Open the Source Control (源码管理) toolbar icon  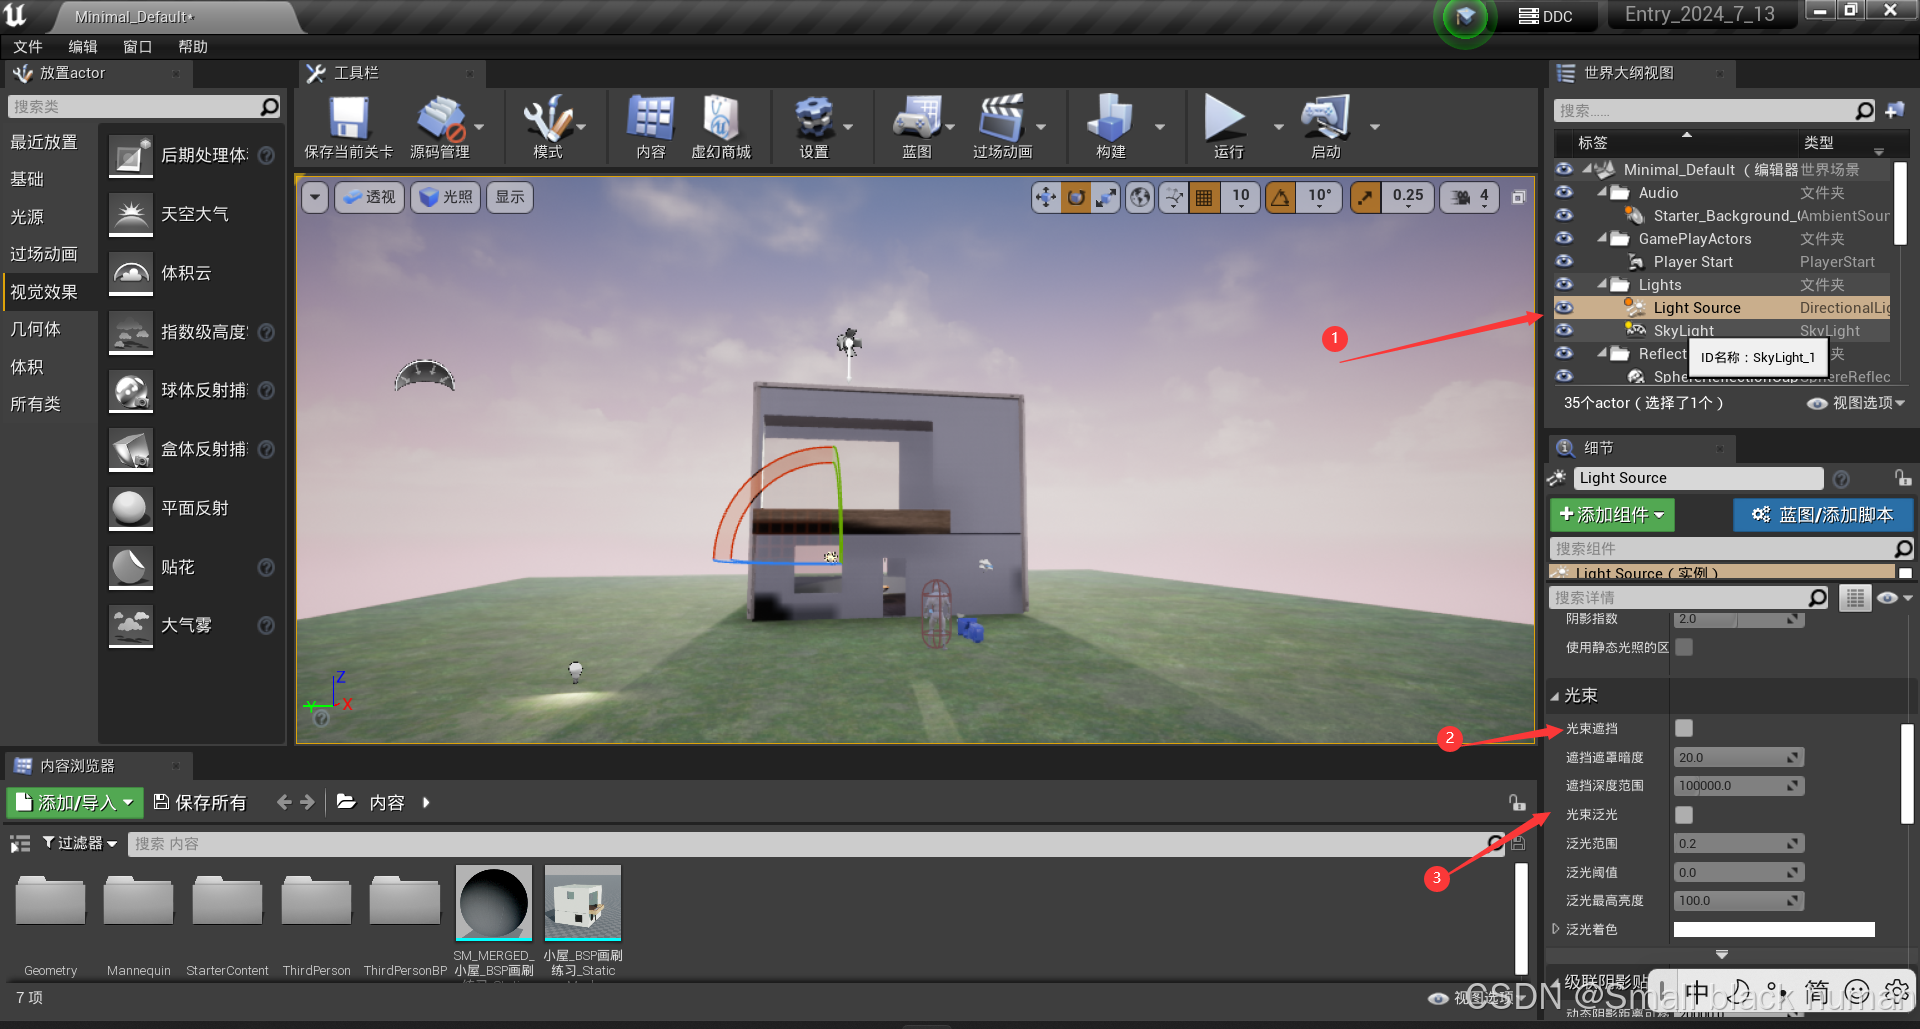click(x=440, y=121)
